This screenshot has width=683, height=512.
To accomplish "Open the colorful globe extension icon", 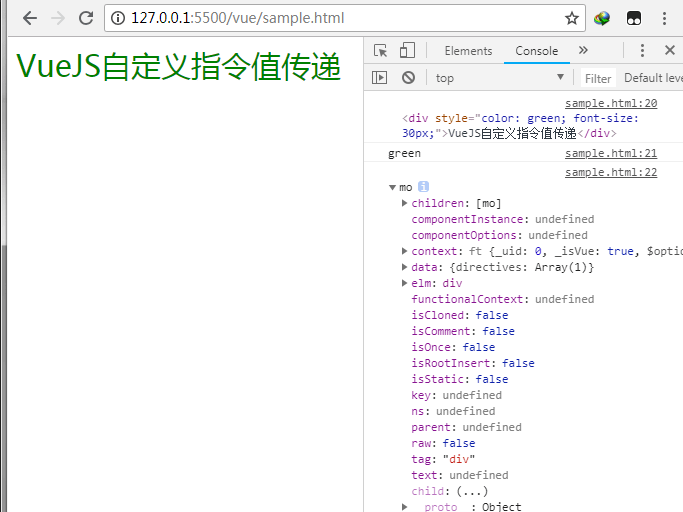I will (602, 18).
